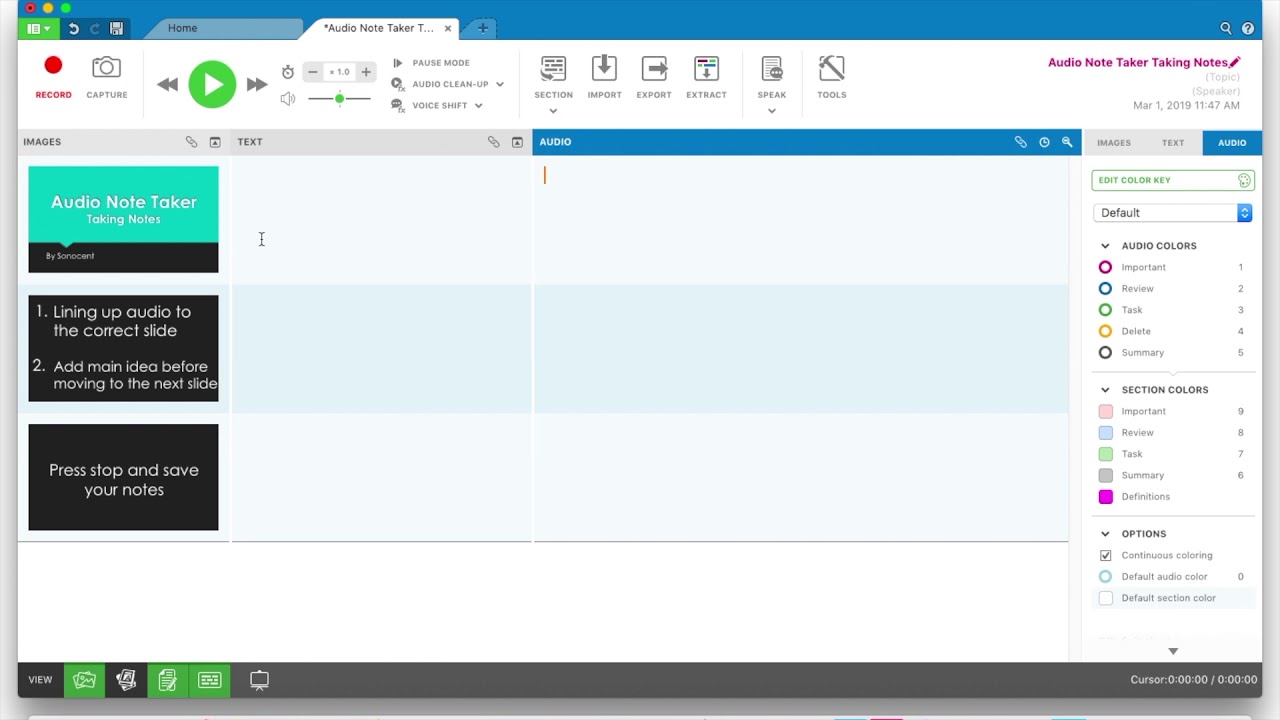The image size is (1280, 720).
Task: Open the green app menu button
Action: [x=38, y=28]
